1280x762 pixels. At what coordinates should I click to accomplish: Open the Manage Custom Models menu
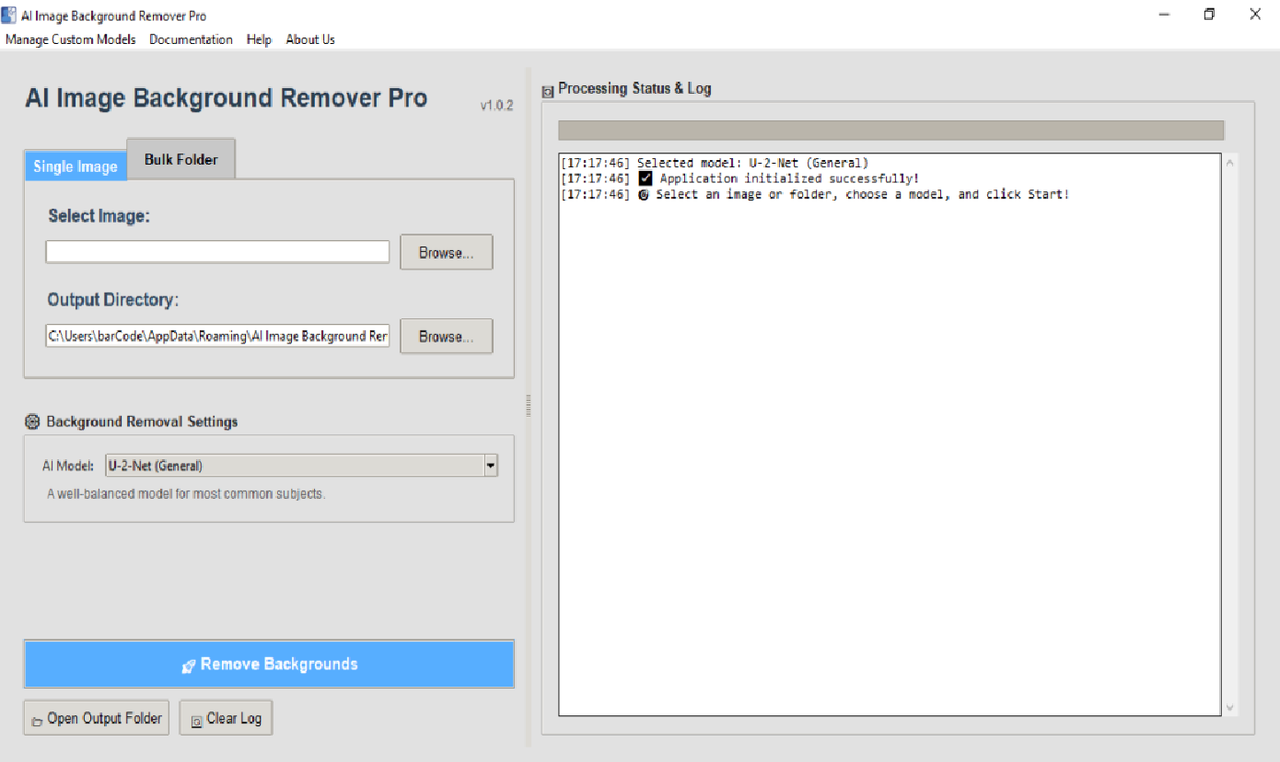[x=70, y=39]
